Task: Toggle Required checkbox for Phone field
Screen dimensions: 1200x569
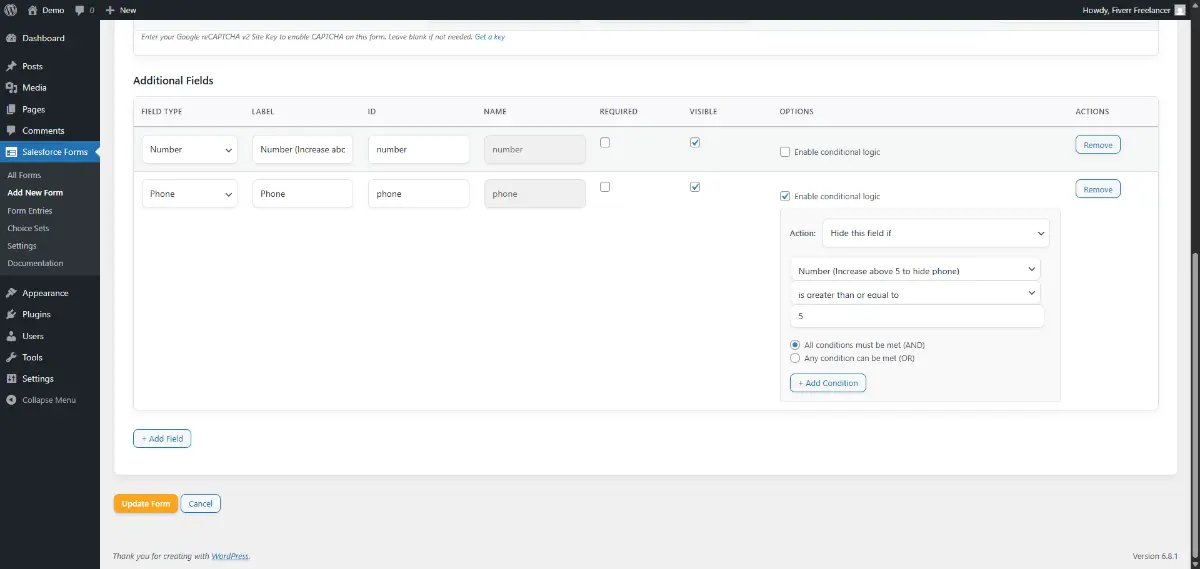Action: click(605, 186)
